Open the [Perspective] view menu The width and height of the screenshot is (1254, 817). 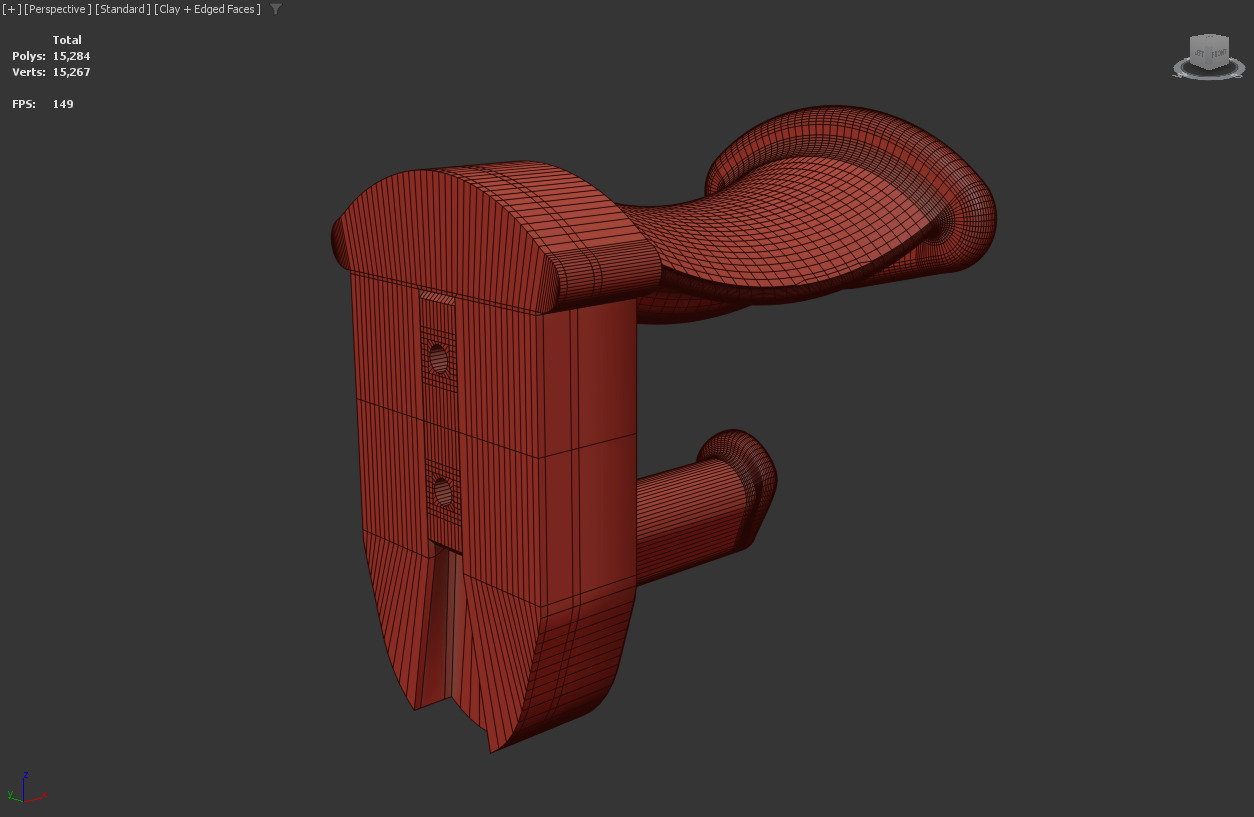[x=58, y=9]
